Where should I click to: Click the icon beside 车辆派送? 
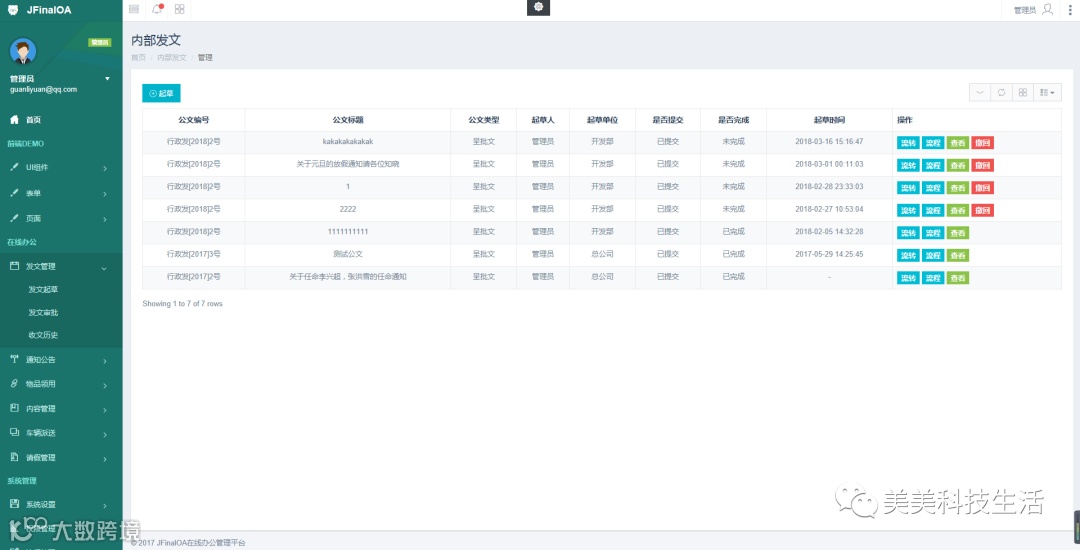pyautogui.click(x=14, y=433)
